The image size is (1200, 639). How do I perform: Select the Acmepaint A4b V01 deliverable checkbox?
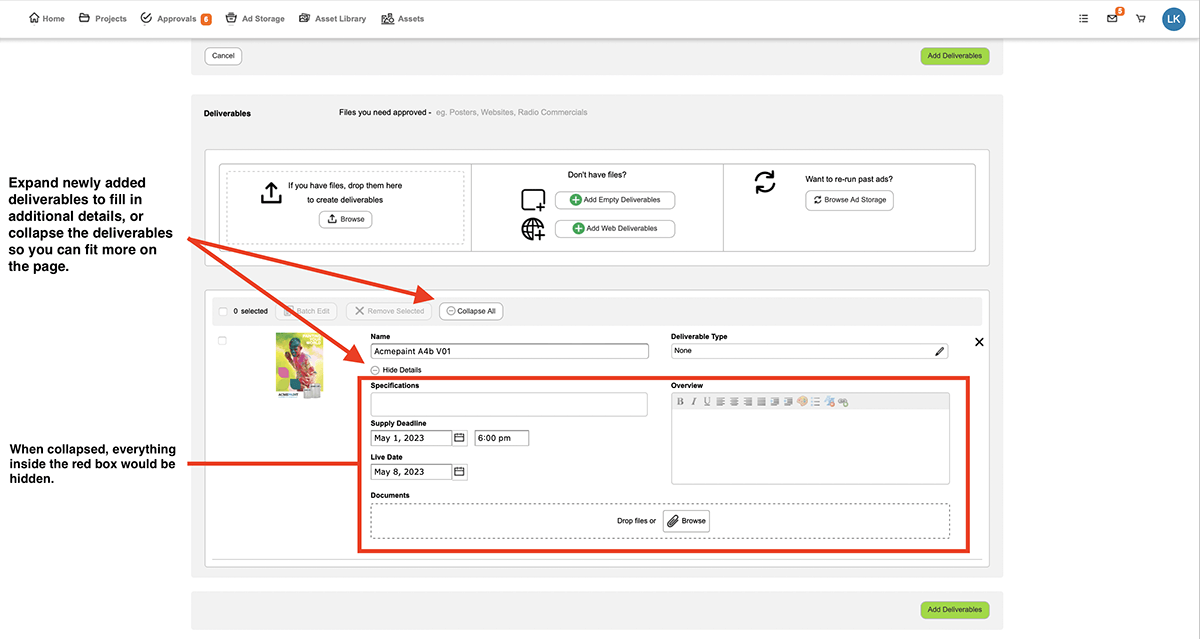(224, 341)
